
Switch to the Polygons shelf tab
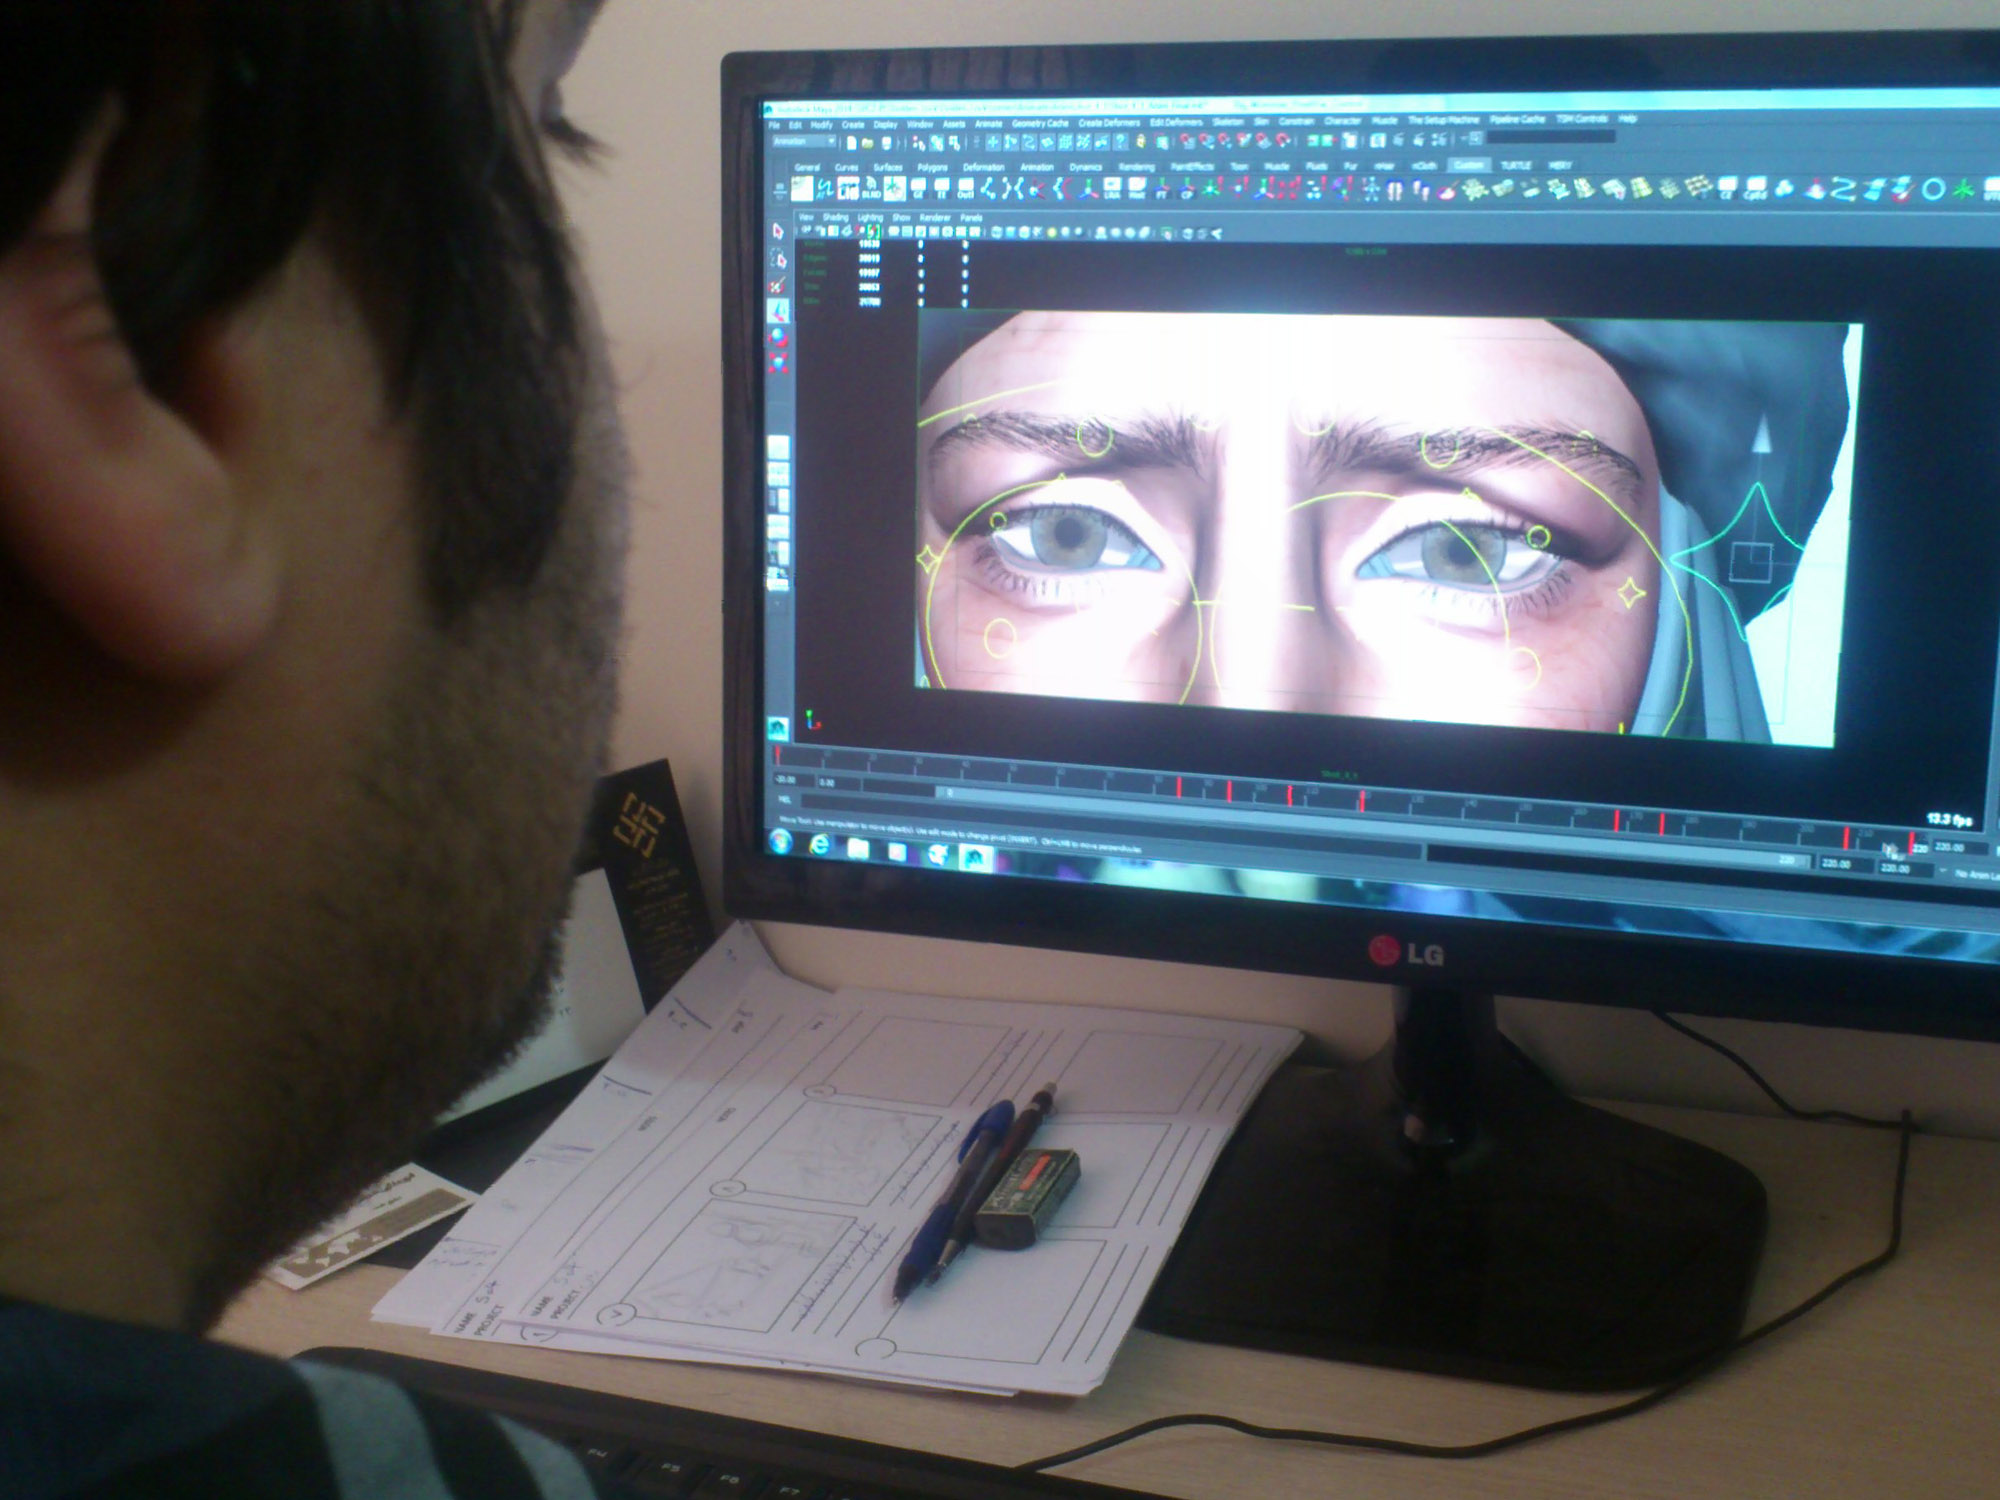coord(932,167)
